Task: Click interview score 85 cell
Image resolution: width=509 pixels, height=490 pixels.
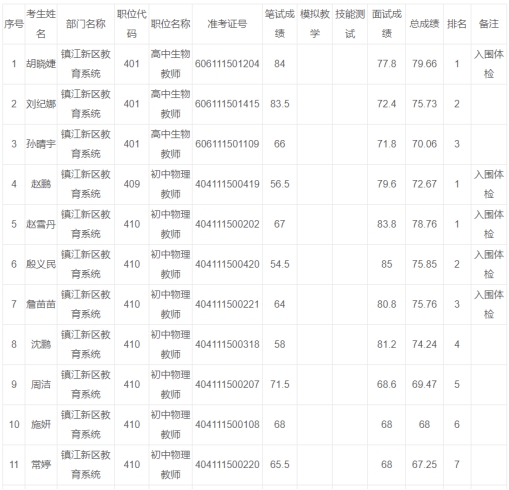Action: 386,264
